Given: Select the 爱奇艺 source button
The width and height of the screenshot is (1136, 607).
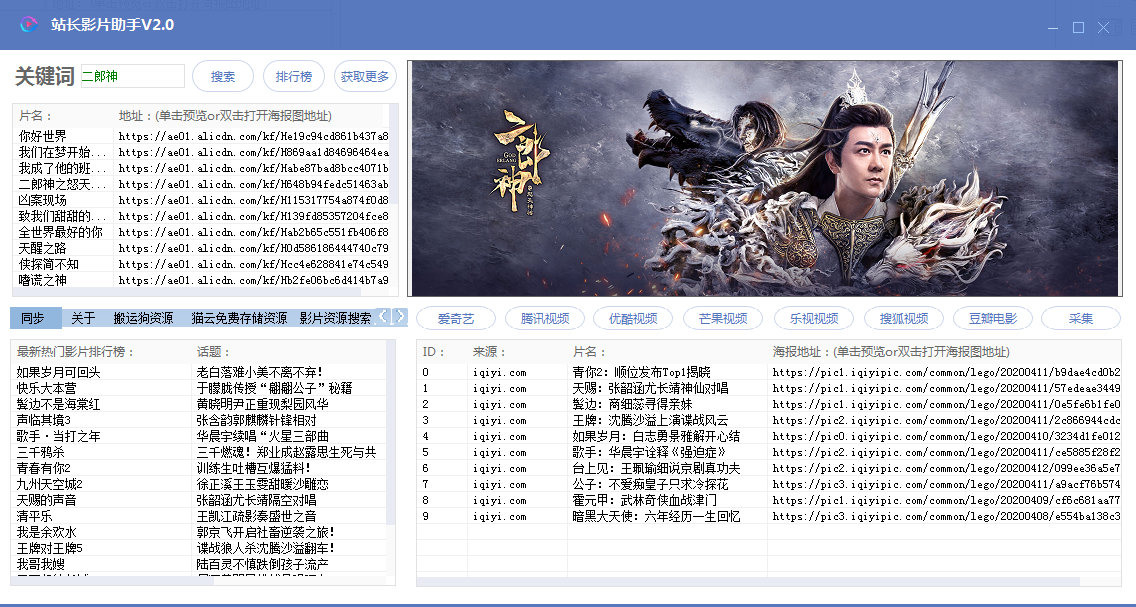Looking at the screenshot, I should 456,318.
